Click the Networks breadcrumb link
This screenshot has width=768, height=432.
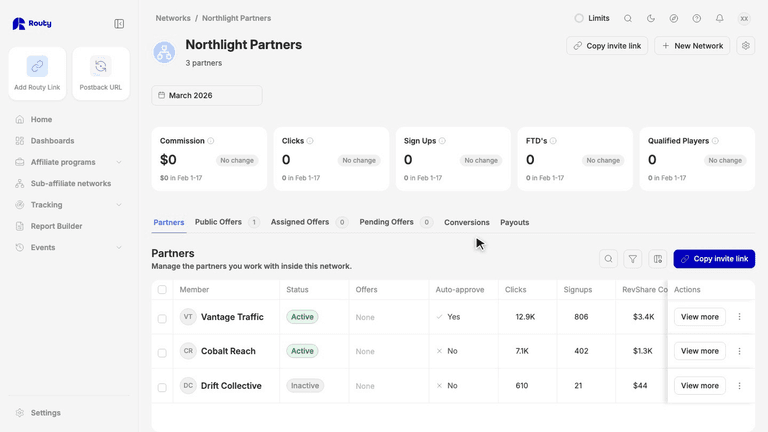click(x=173, y=18)
